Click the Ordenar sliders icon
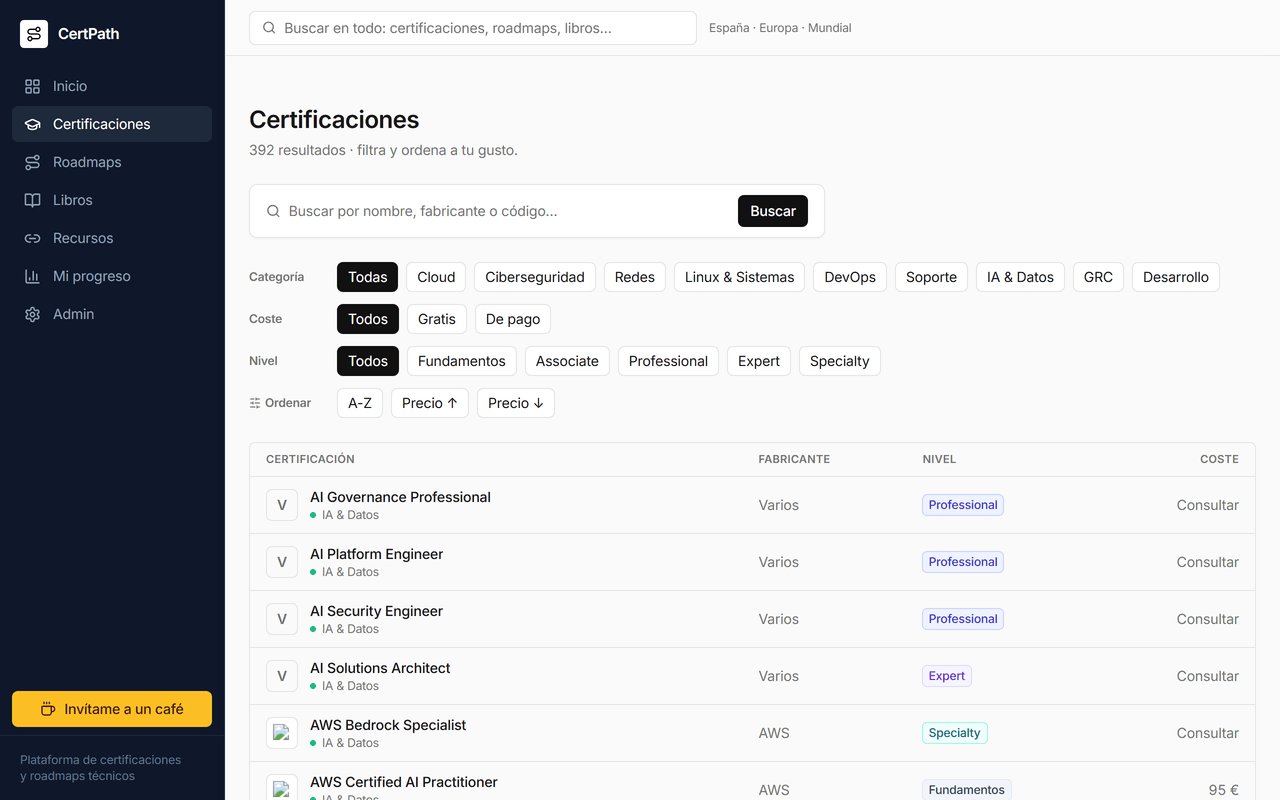The width and height of the screenshot is (1280, 800). point(255,403)
